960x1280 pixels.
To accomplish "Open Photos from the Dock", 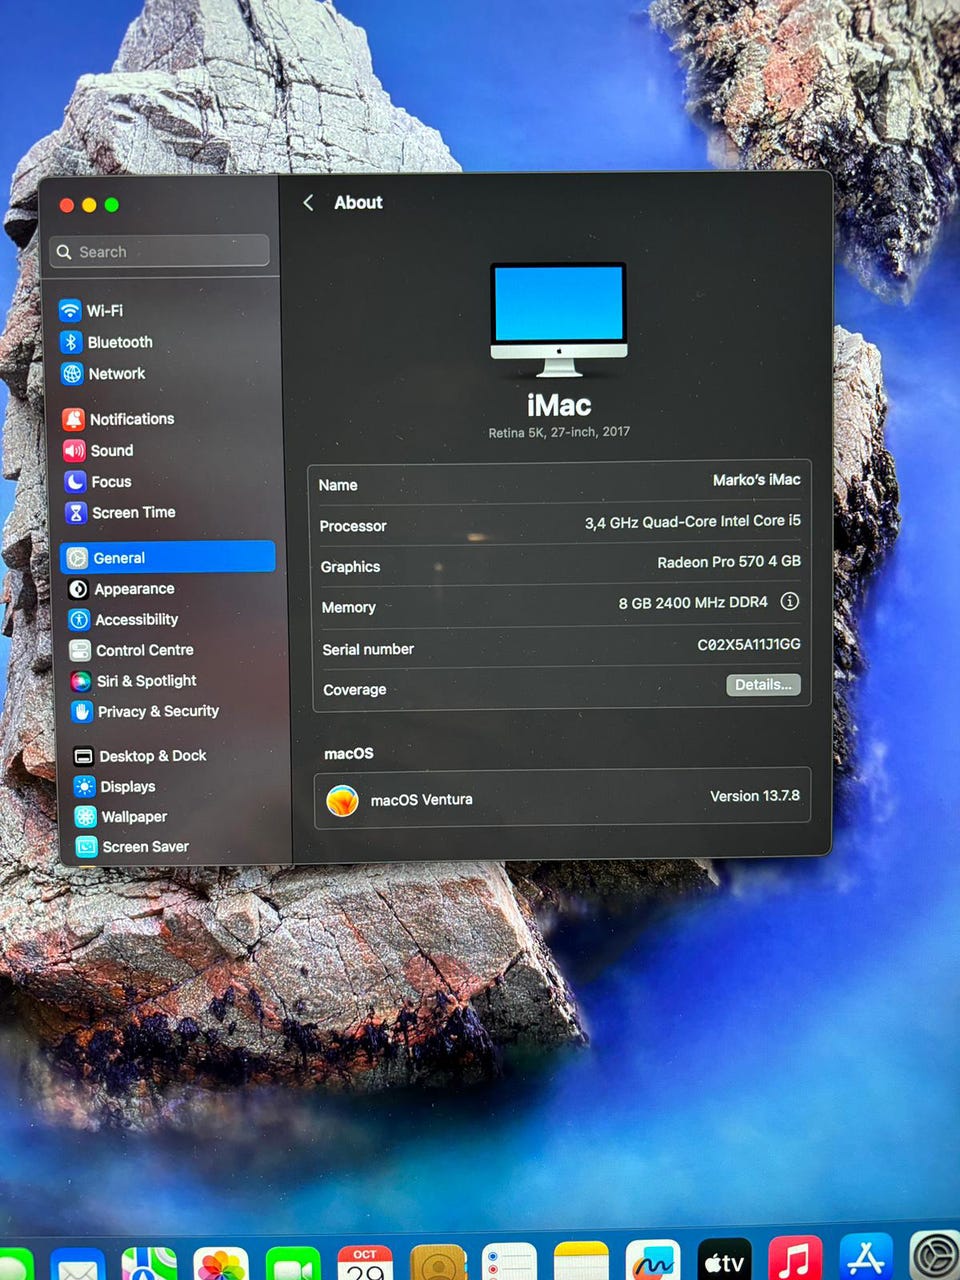I will 221,1264.
